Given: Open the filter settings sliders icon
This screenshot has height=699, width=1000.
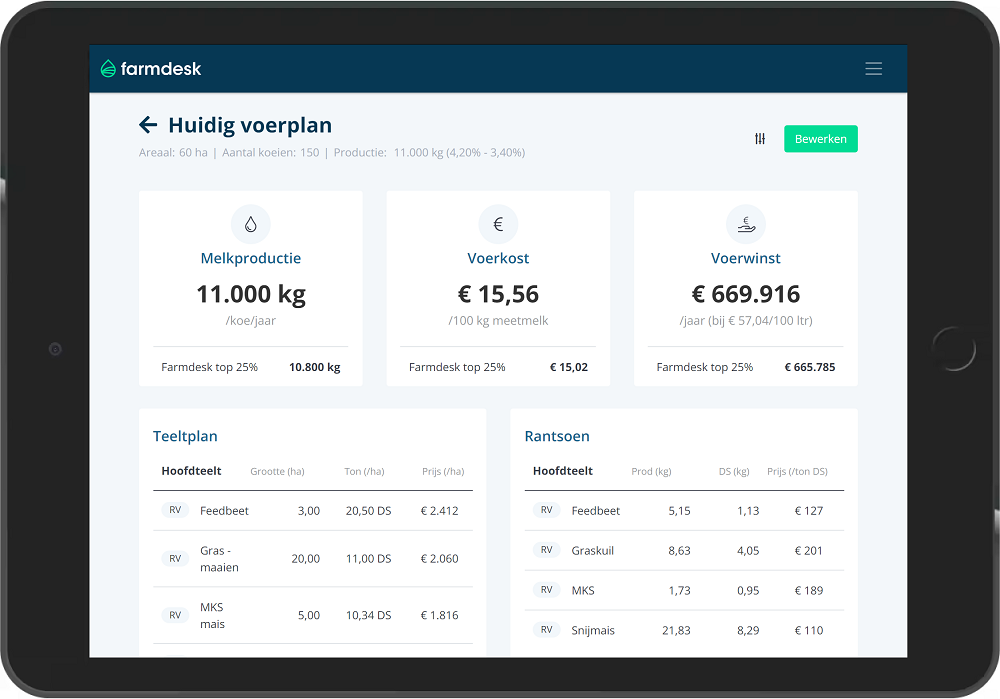Looking at the screenshot, I should click(760, 139).
